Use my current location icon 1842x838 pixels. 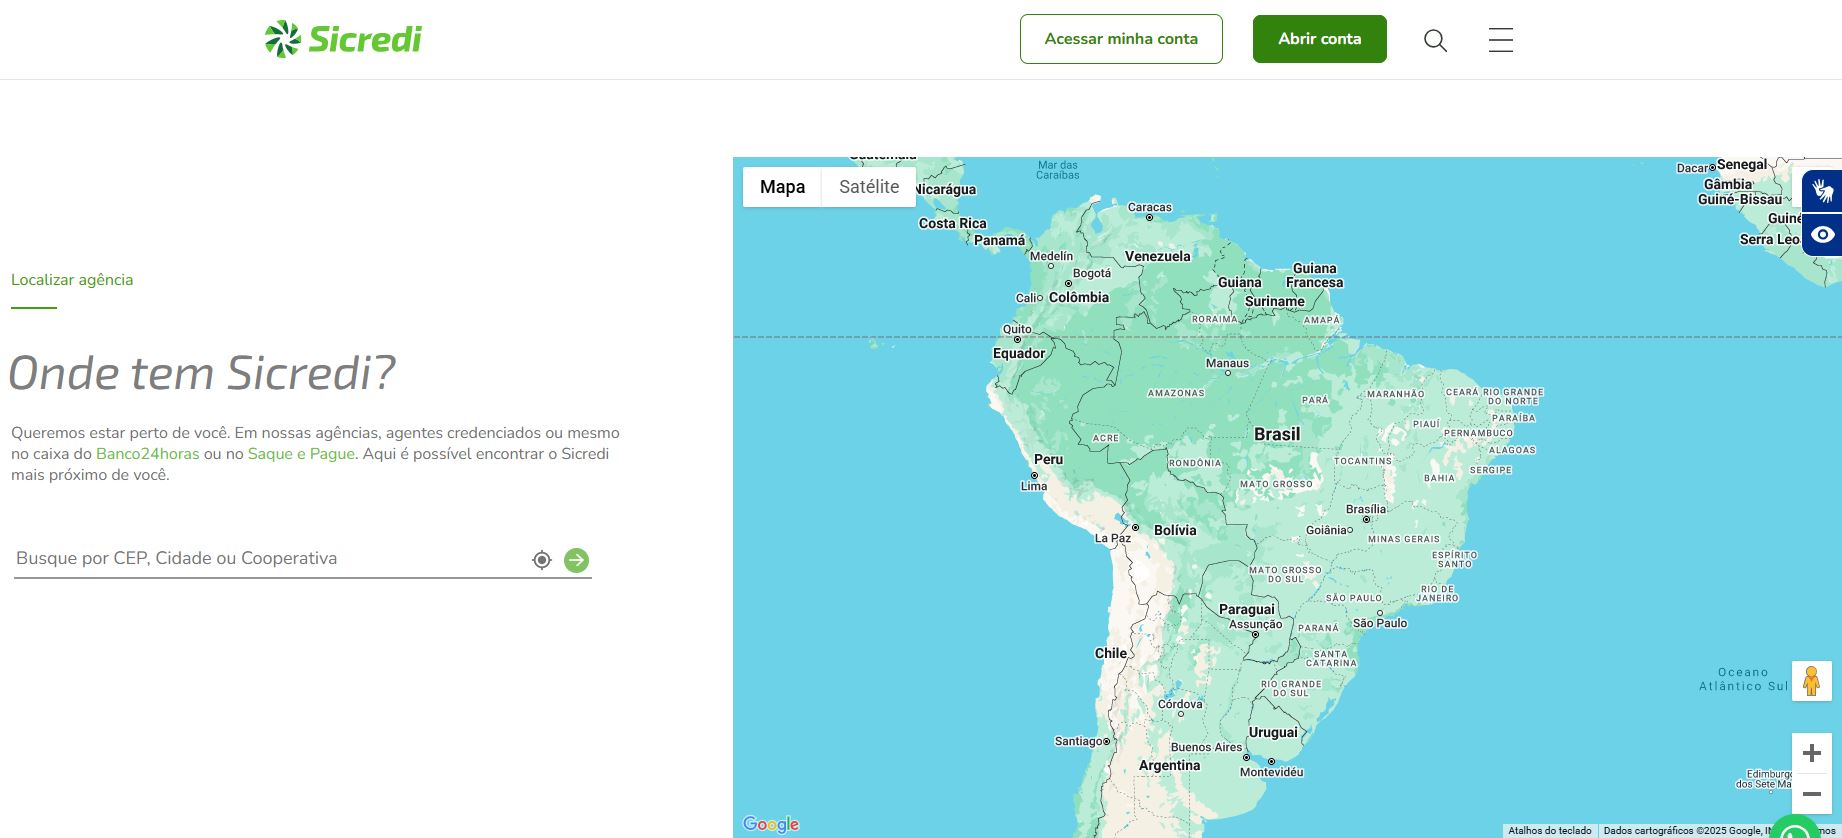point(542,560)
